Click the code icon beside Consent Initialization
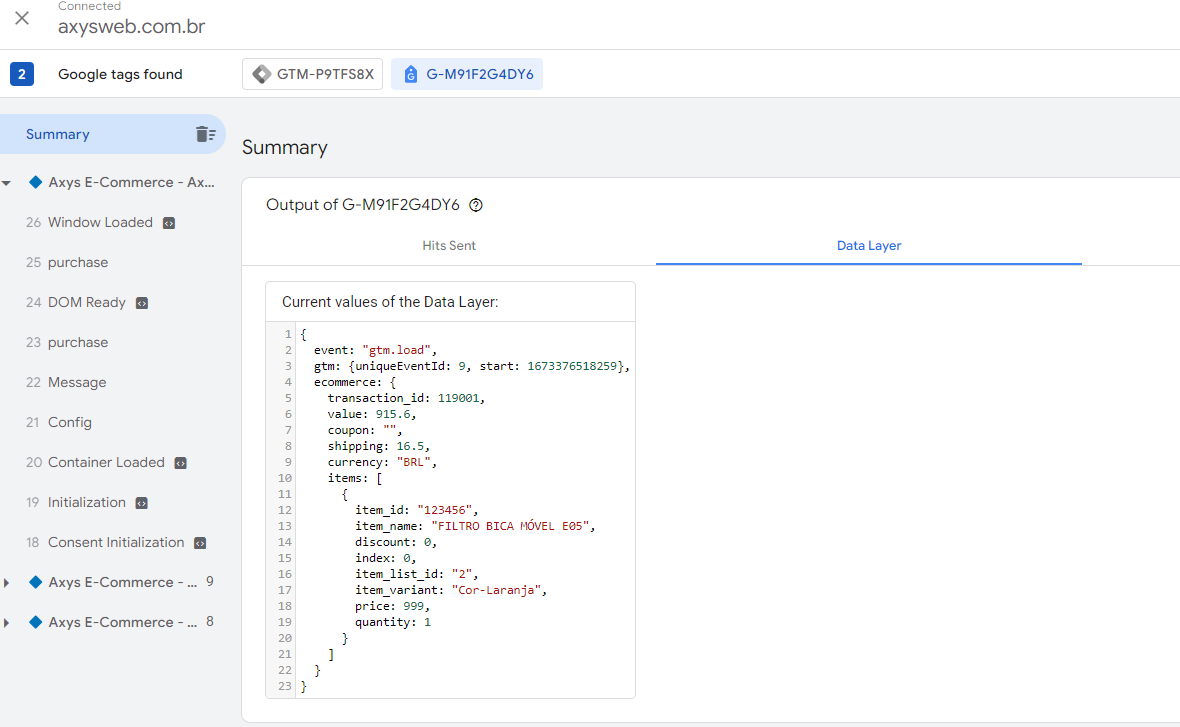The width and height of the screenshot is (1180, 727). (200, 543)
